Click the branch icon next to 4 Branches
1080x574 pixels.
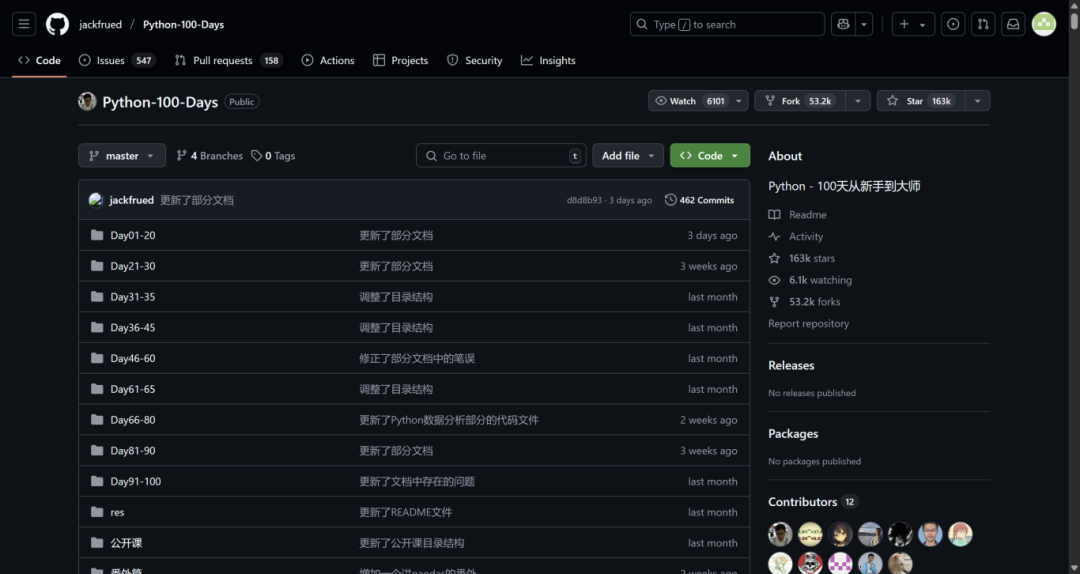[x=182, y=156]
